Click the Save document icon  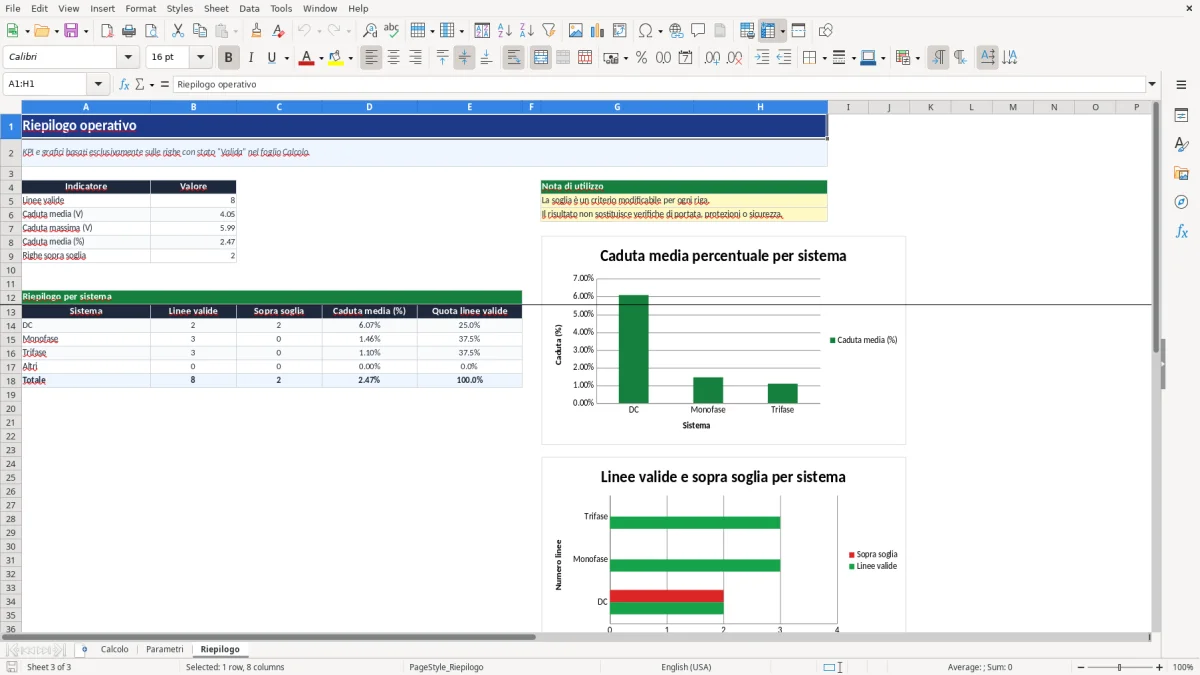pyautogui.click(x=71, y=31)
